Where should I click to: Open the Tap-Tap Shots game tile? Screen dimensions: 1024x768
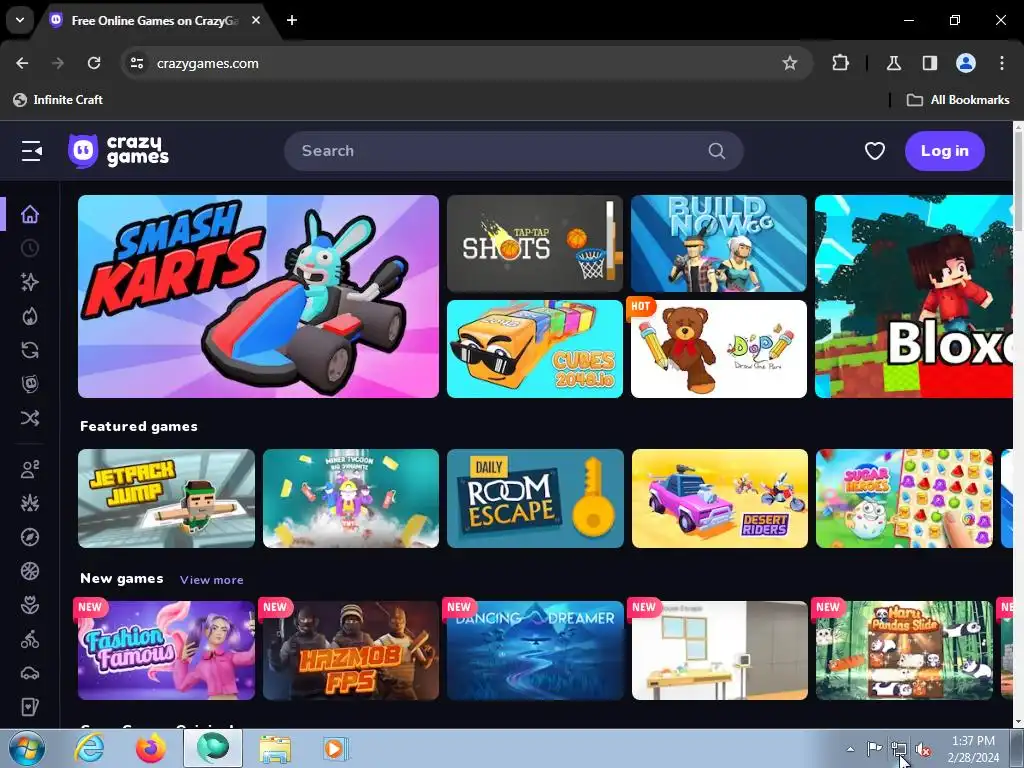(534, 244)
